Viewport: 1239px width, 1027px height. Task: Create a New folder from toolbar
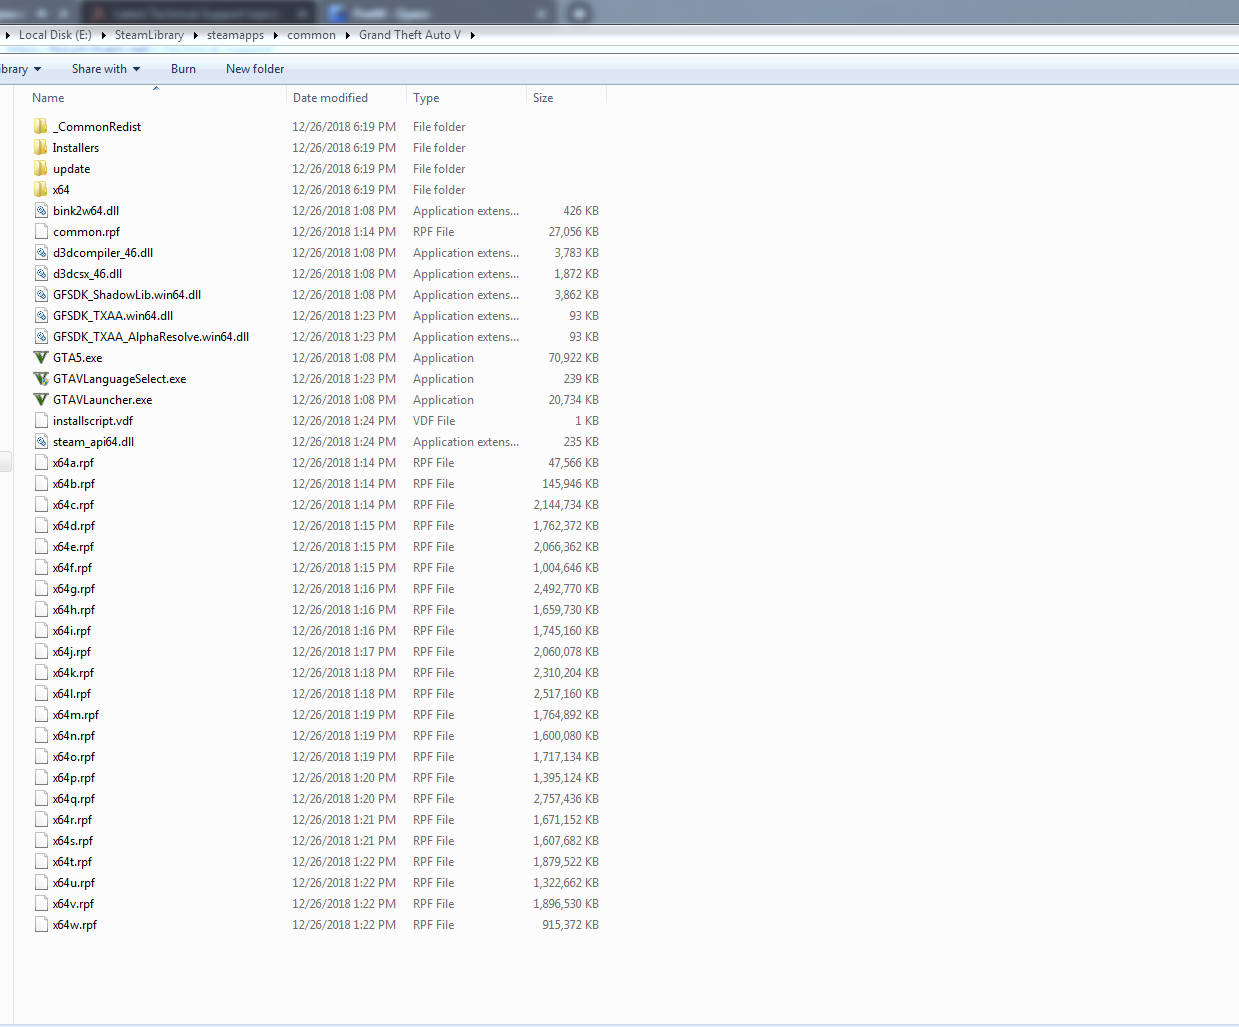click(255, 69)
